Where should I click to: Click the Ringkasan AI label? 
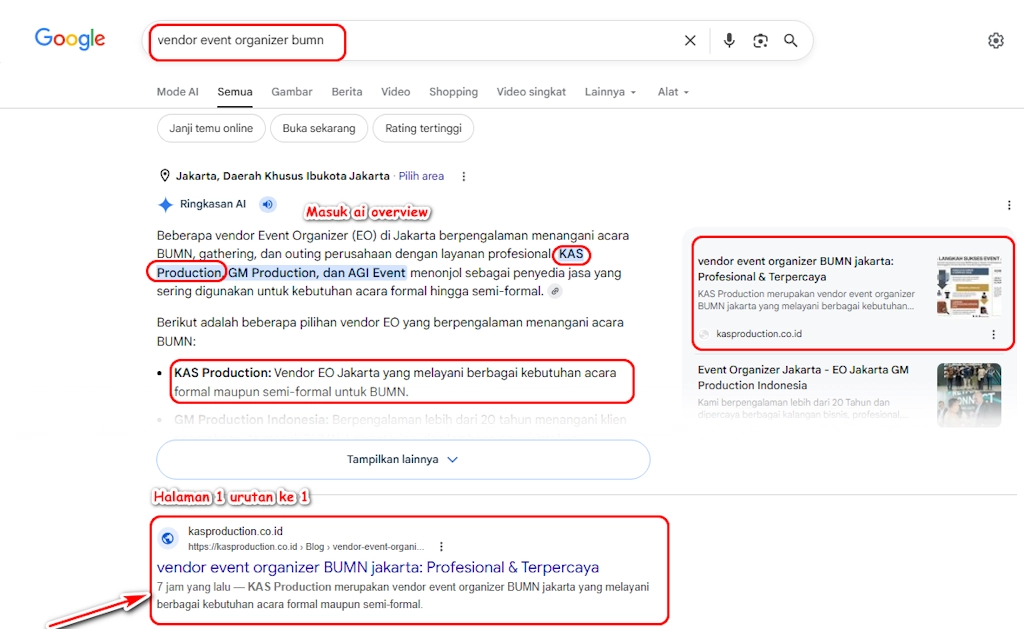(213, 204)
